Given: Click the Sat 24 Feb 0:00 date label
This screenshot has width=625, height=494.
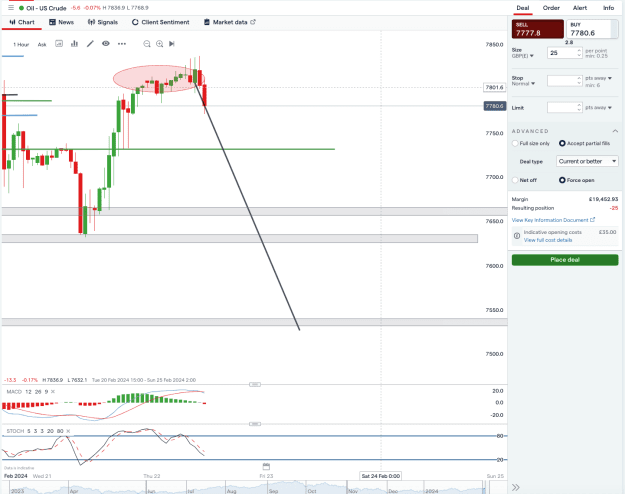Looking at the screenshot, I should [x=381, y=476].
